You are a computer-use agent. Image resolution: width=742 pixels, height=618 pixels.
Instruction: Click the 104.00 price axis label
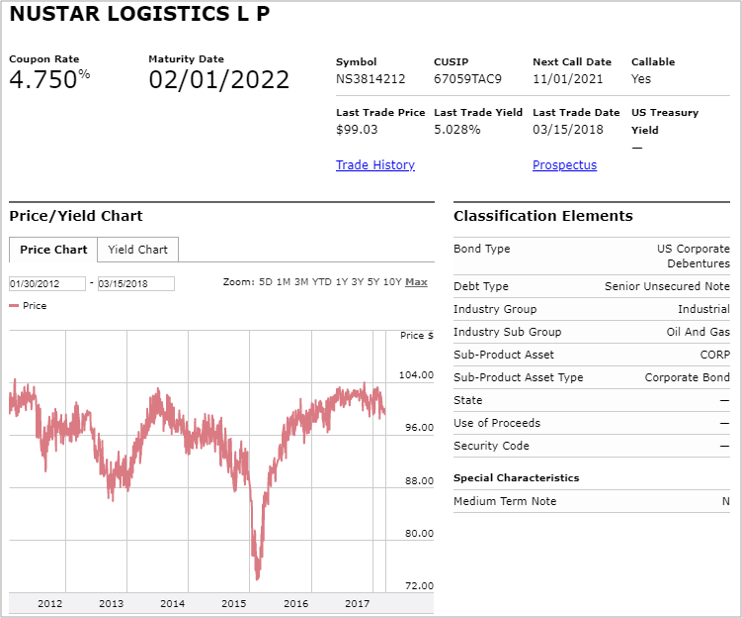point(416,375)
